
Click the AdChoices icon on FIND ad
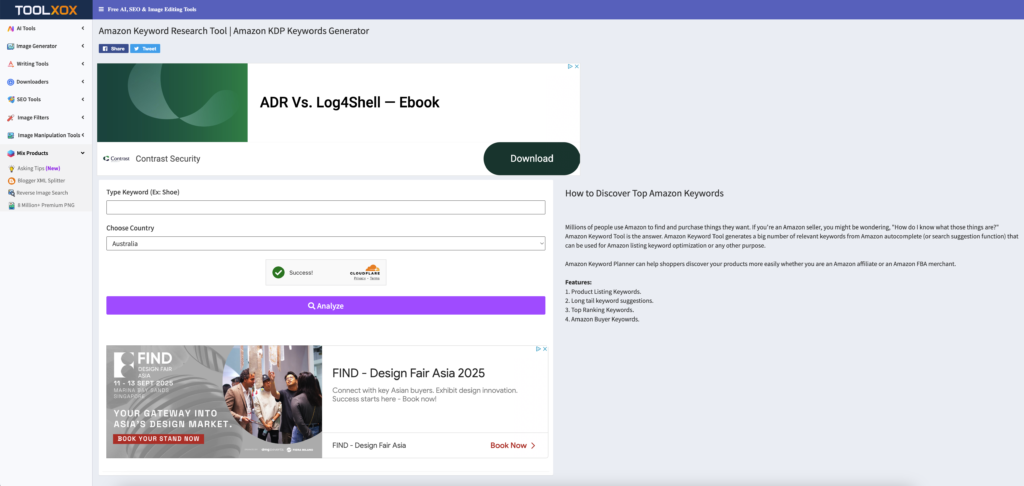coord(538,349)
